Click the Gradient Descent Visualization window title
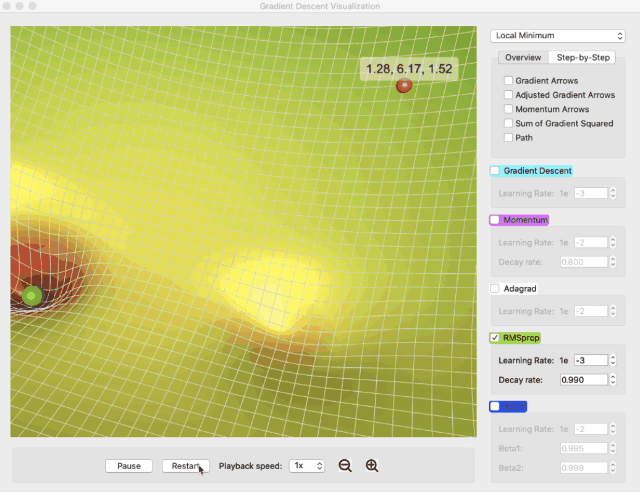 (320, 6)
